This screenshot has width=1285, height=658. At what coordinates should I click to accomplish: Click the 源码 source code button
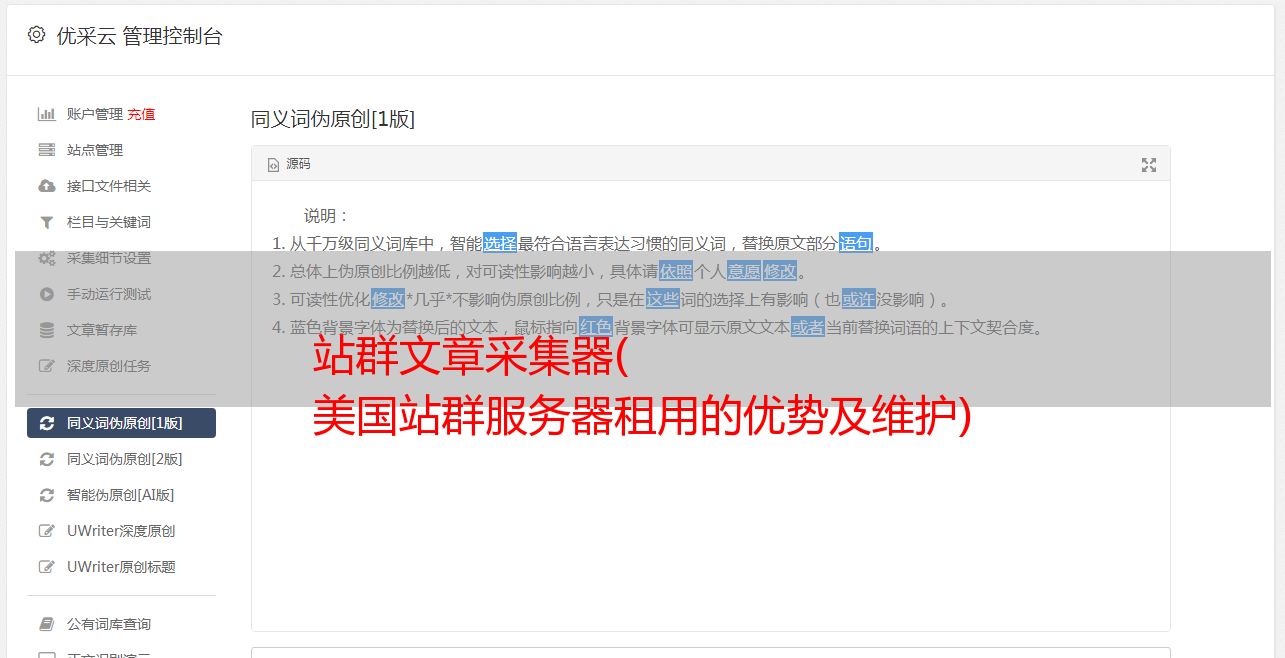(289, 164)
